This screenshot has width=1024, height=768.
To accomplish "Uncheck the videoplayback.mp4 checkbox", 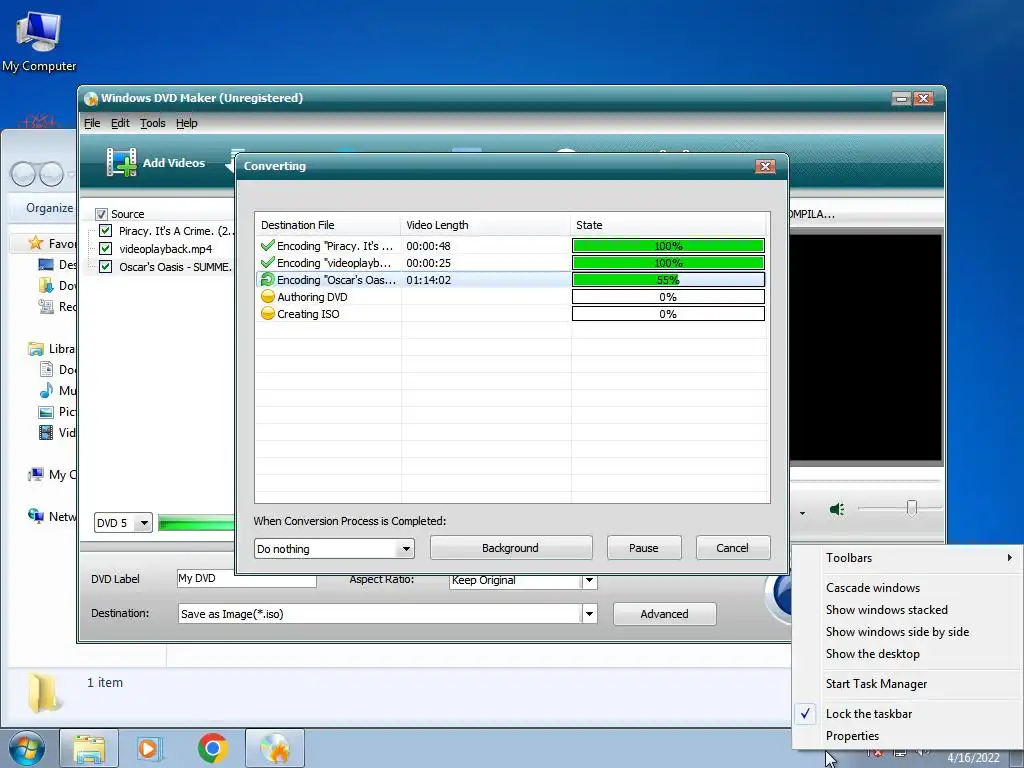I will (x=105, y=249).
